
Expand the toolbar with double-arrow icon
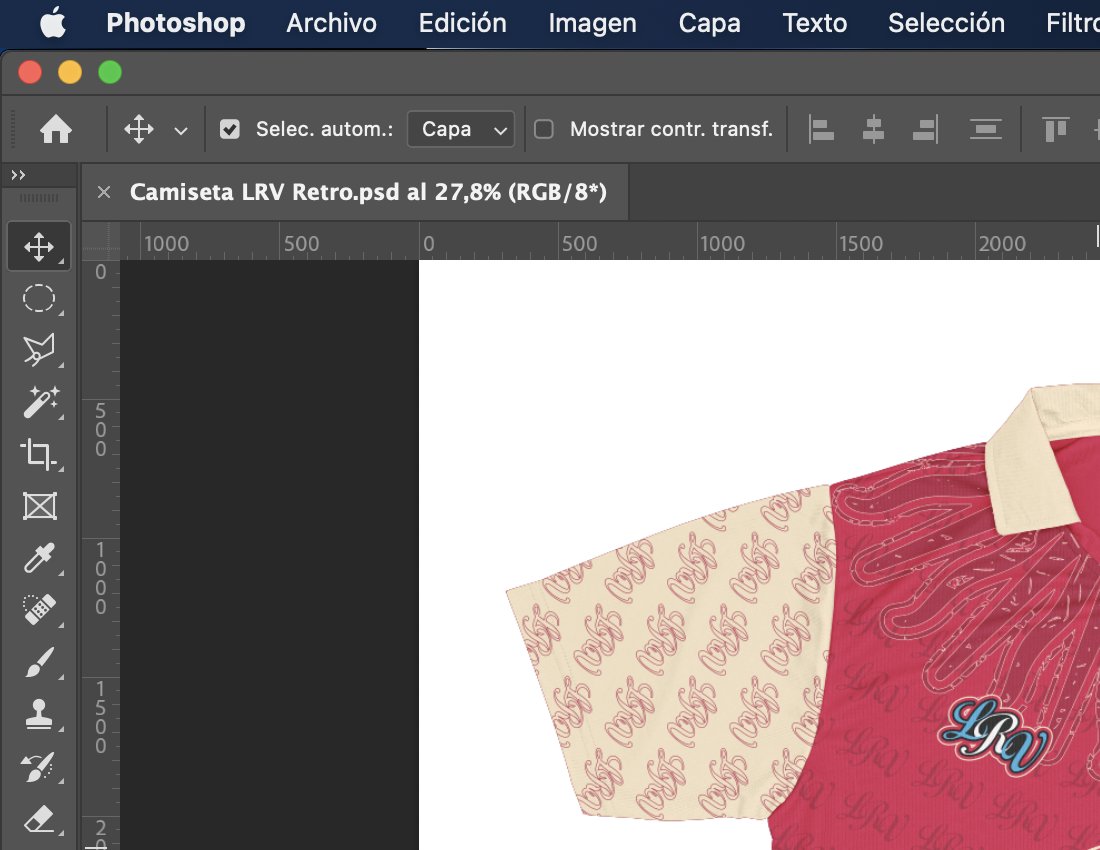18,175
